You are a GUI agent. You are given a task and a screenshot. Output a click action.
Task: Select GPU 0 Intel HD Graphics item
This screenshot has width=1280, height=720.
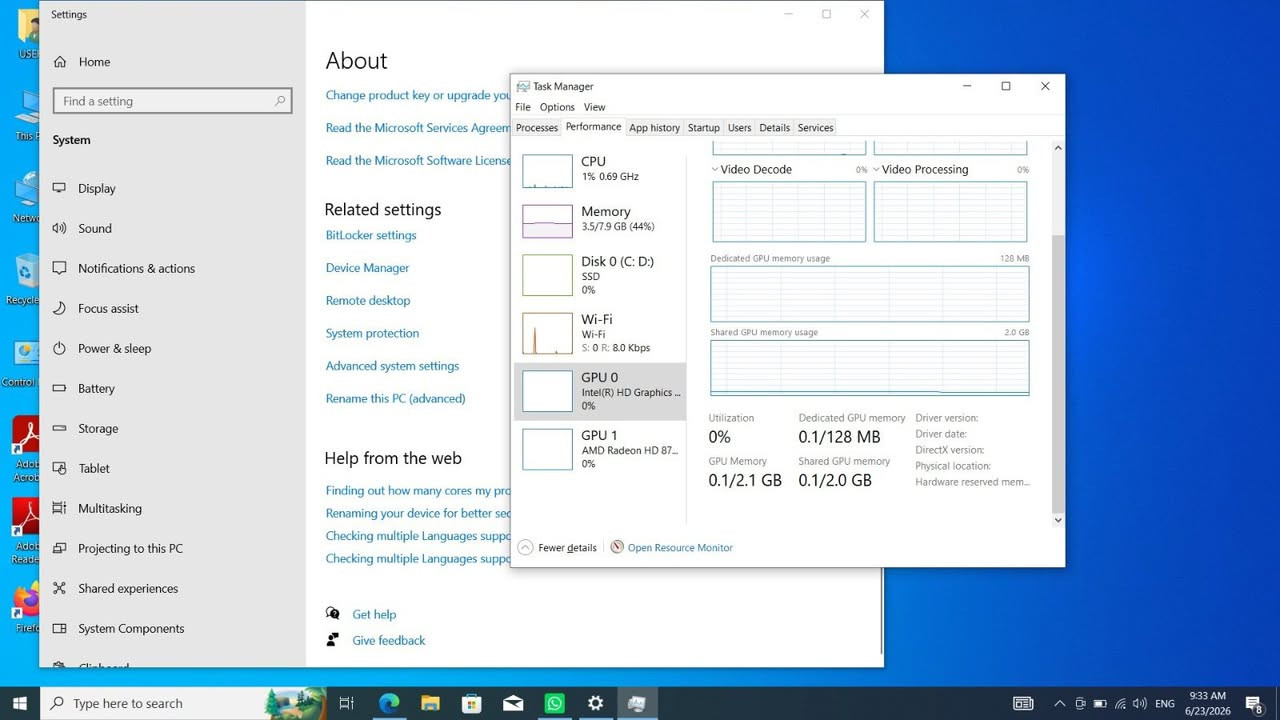click(600, 391)
